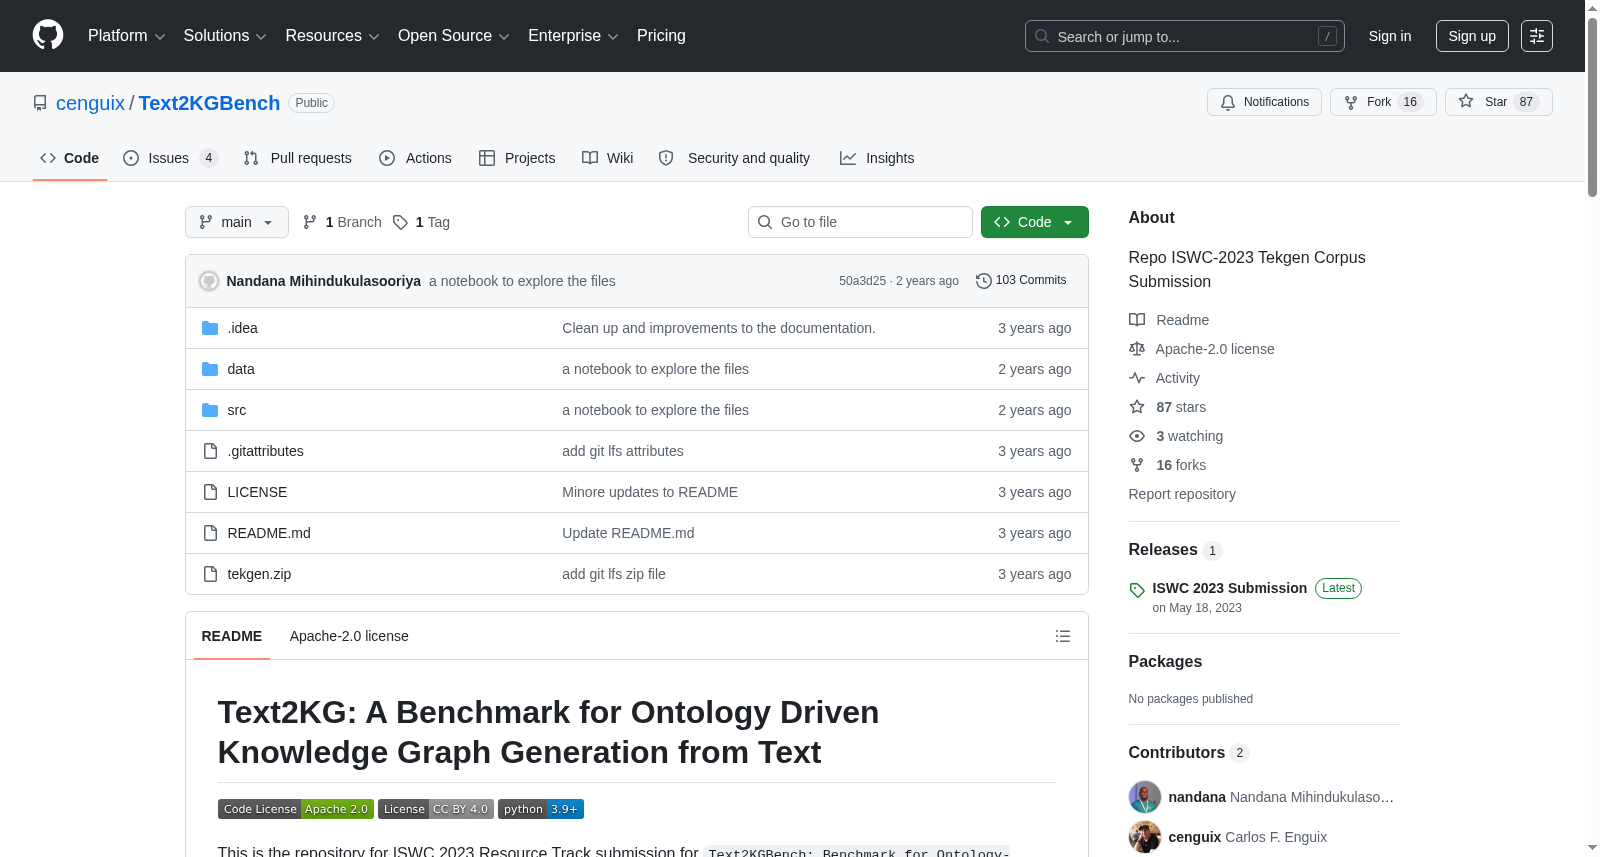Open the green Code dropdown
The height and width of the screenshot is (857, 1600).
[x=1035, y=222]
